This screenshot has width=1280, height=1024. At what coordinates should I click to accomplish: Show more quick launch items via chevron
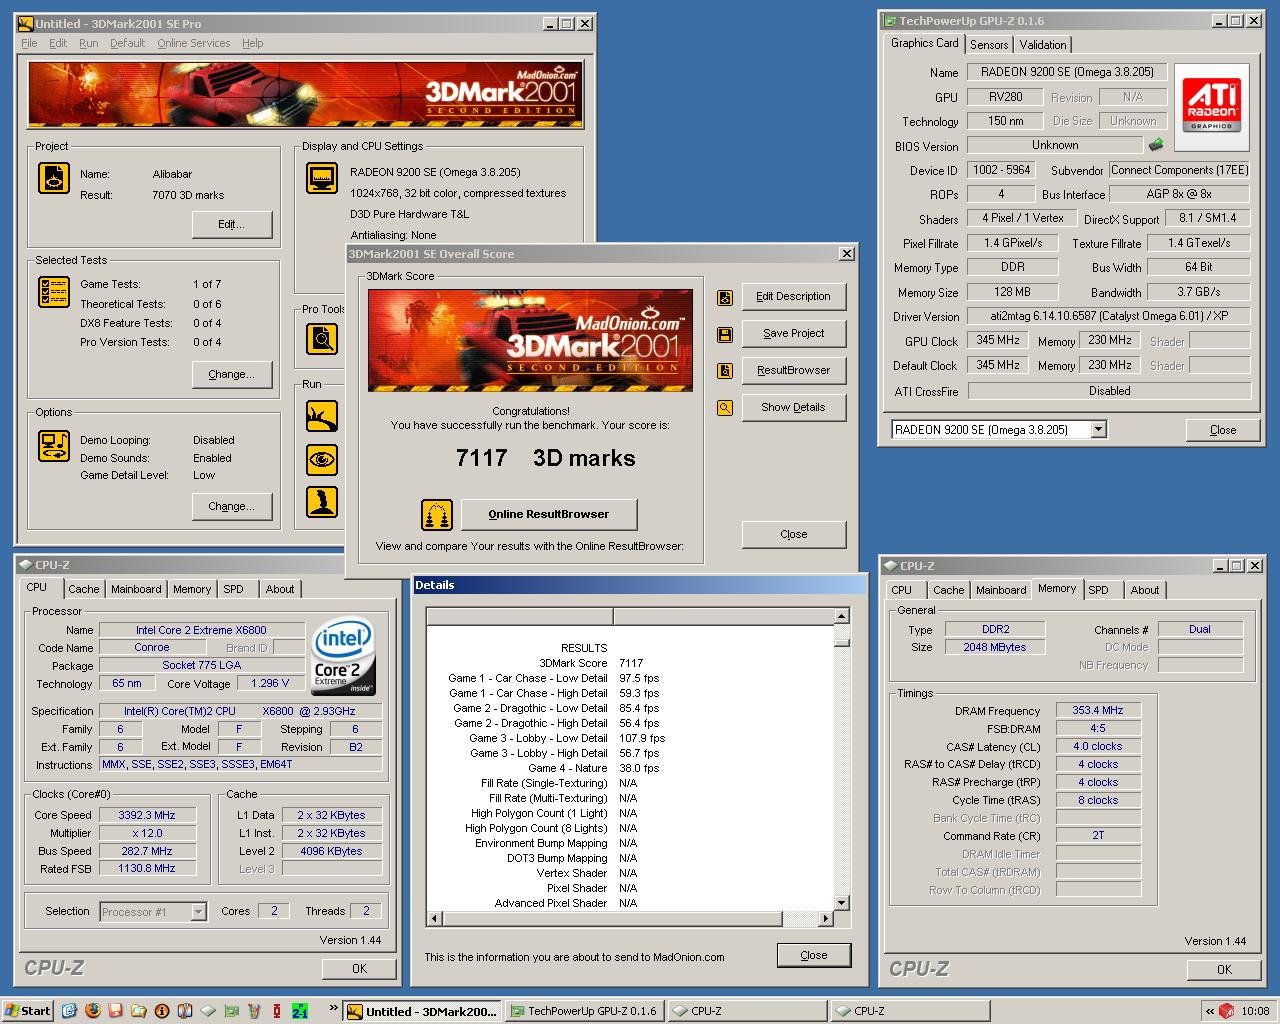coord(333,1009)
